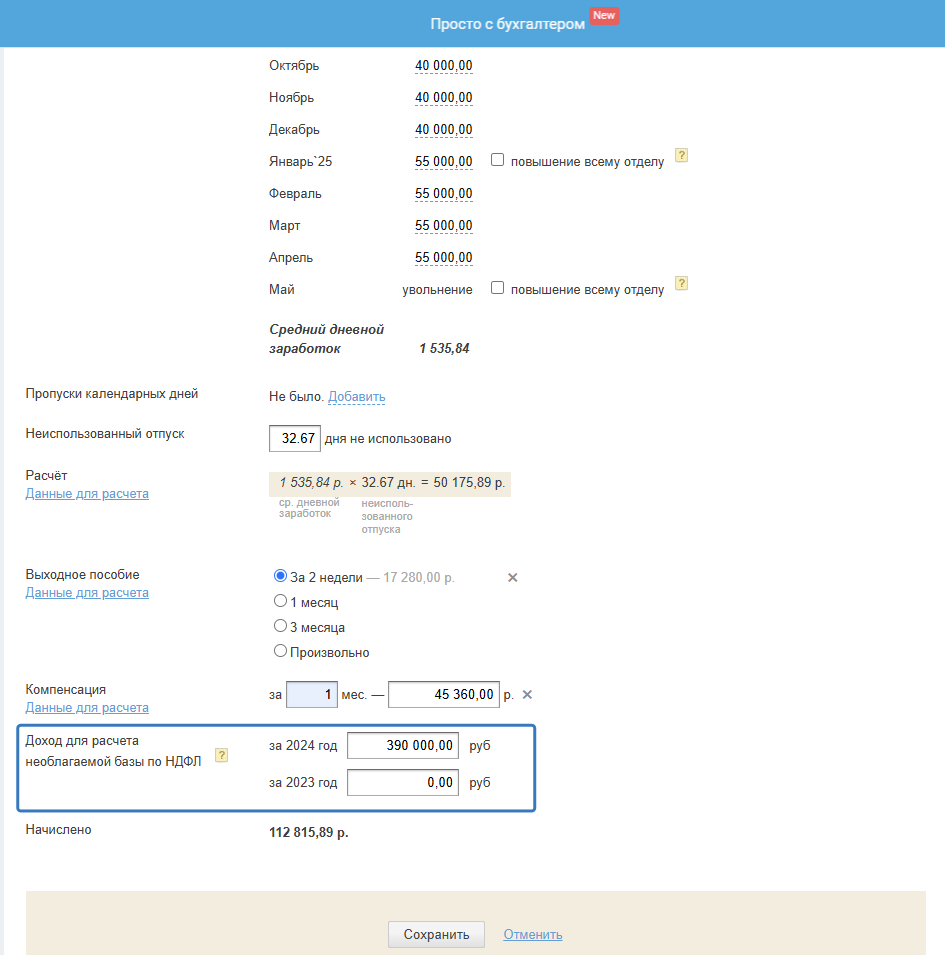Click the Сохранить button
This screenshot has height=955, width=945.
click(437, 934)
